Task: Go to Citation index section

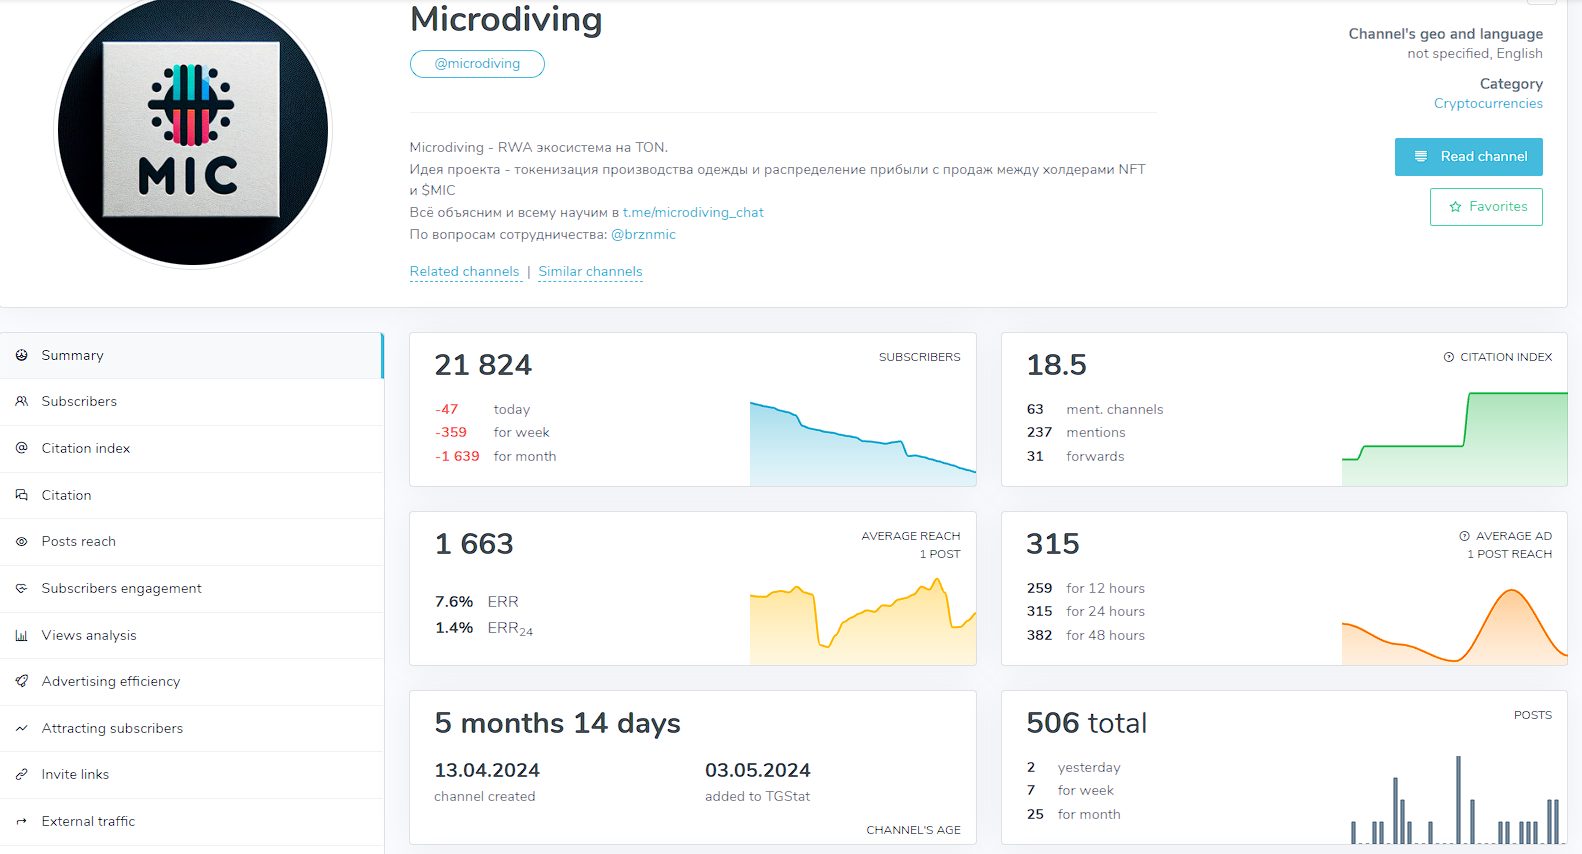Action: pyautogui.click(x=191, y=448)
